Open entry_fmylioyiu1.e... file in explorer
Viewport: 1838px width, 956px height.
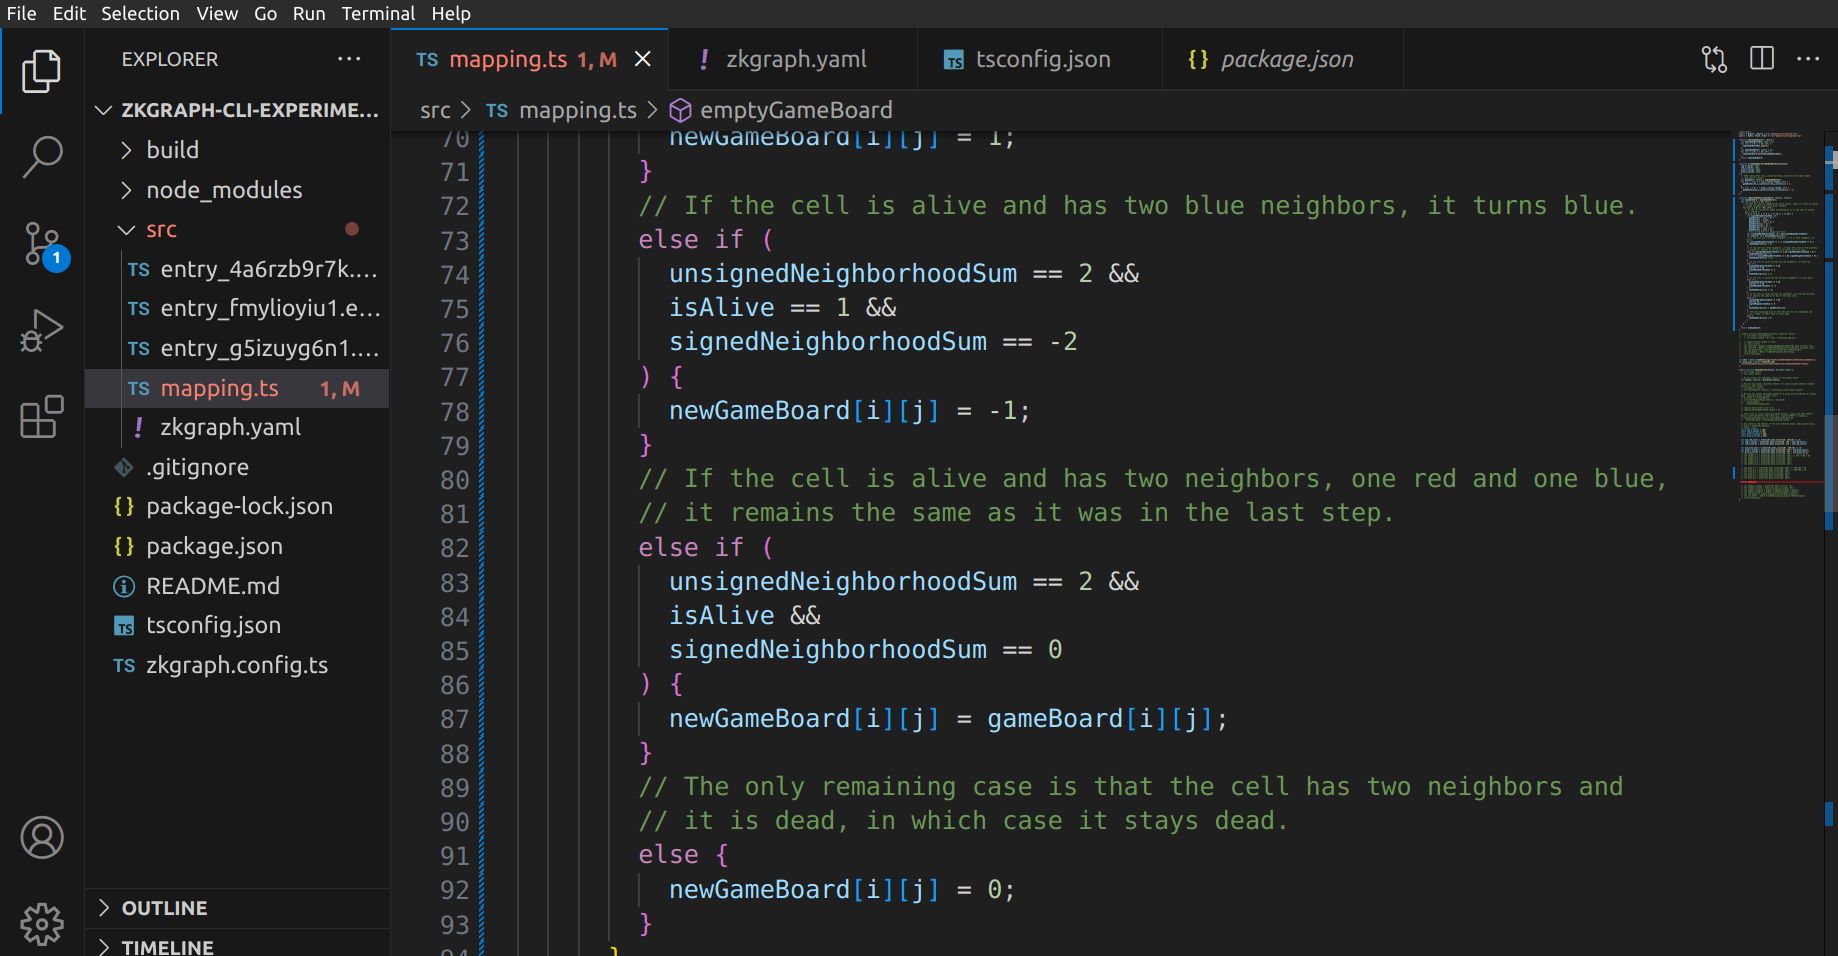tap(237, 309)
